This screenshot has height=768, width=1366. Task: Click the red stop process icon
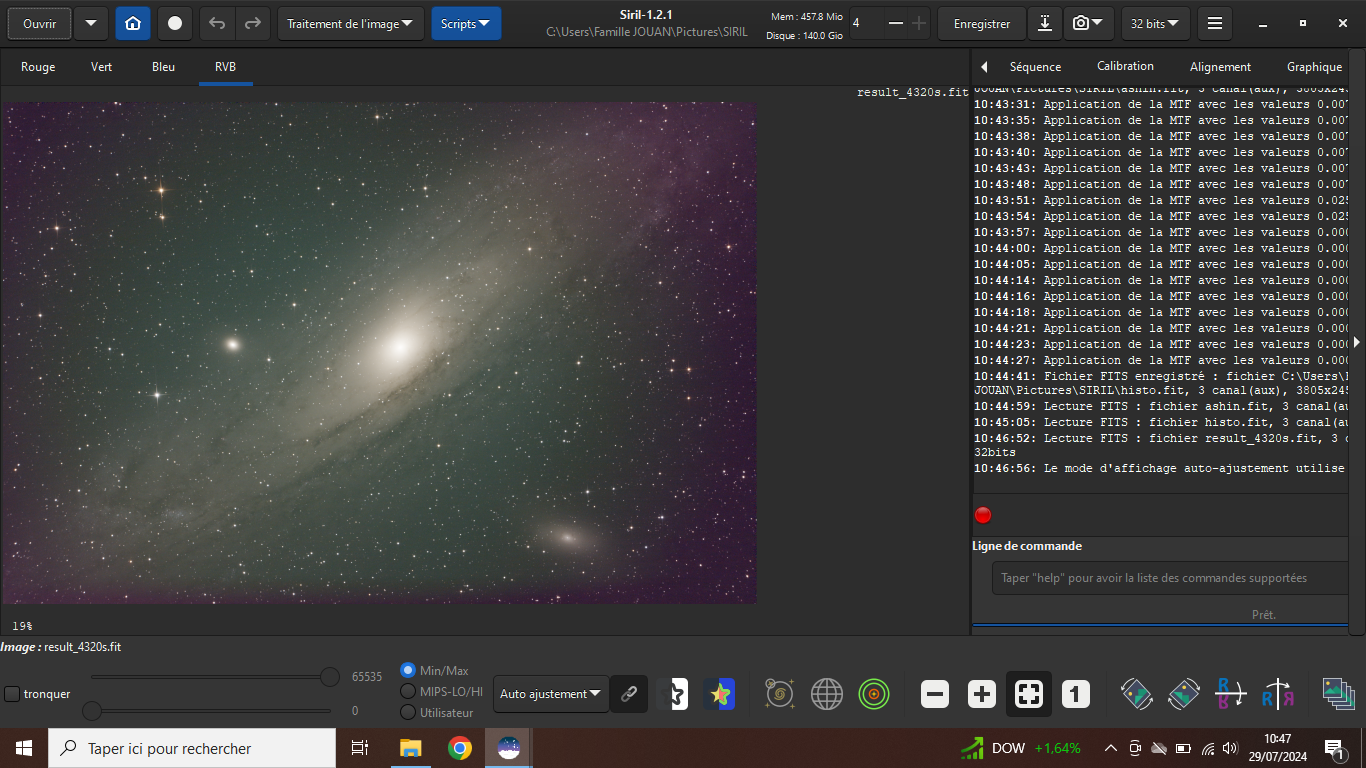(x=983, y=515)
